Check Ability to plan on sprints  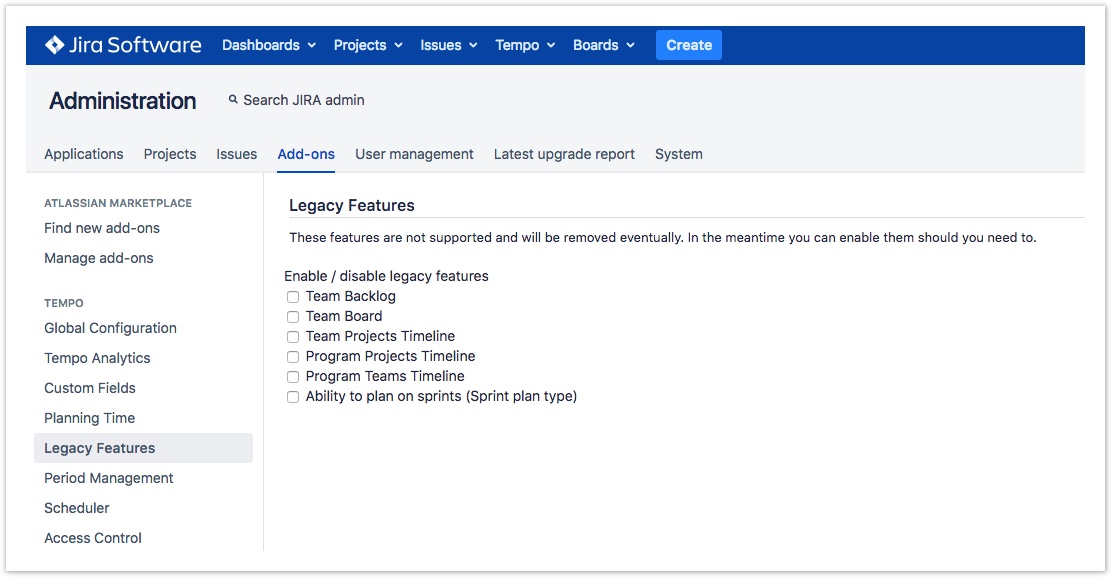(293, 397)
